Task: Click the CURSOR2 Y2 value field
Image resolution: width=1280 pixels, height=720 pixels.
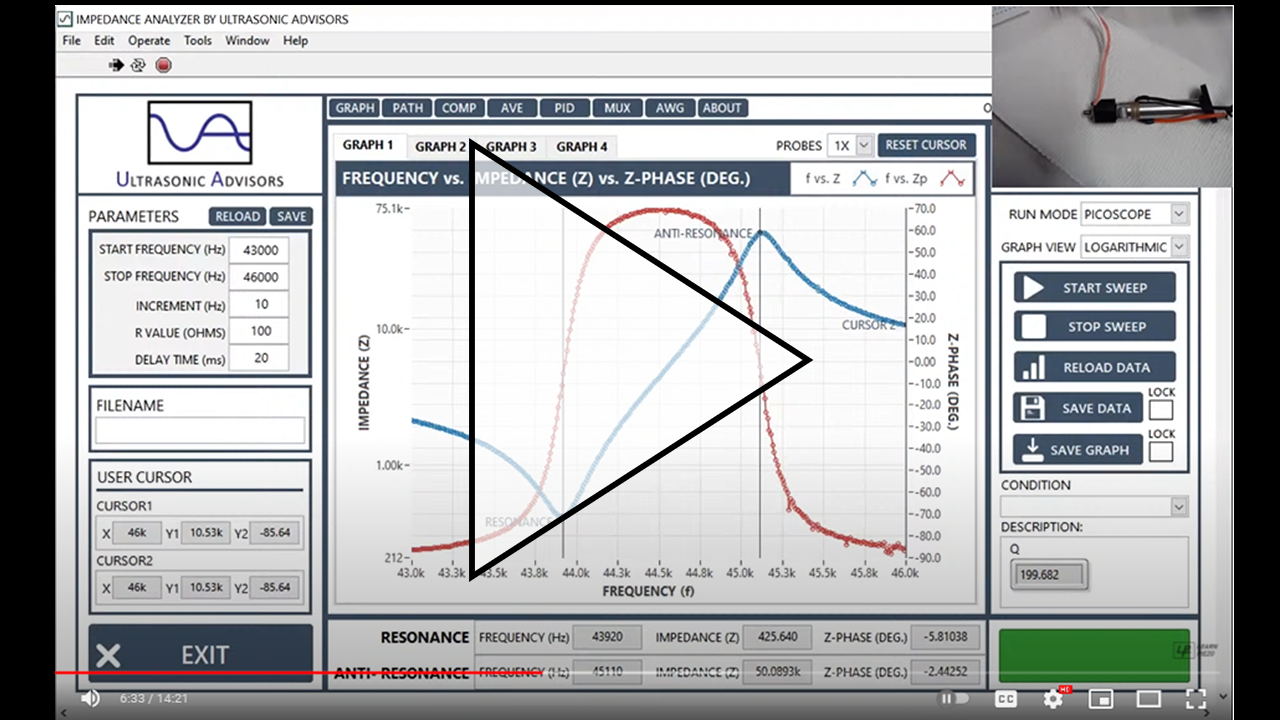Action: pos(274,588)
